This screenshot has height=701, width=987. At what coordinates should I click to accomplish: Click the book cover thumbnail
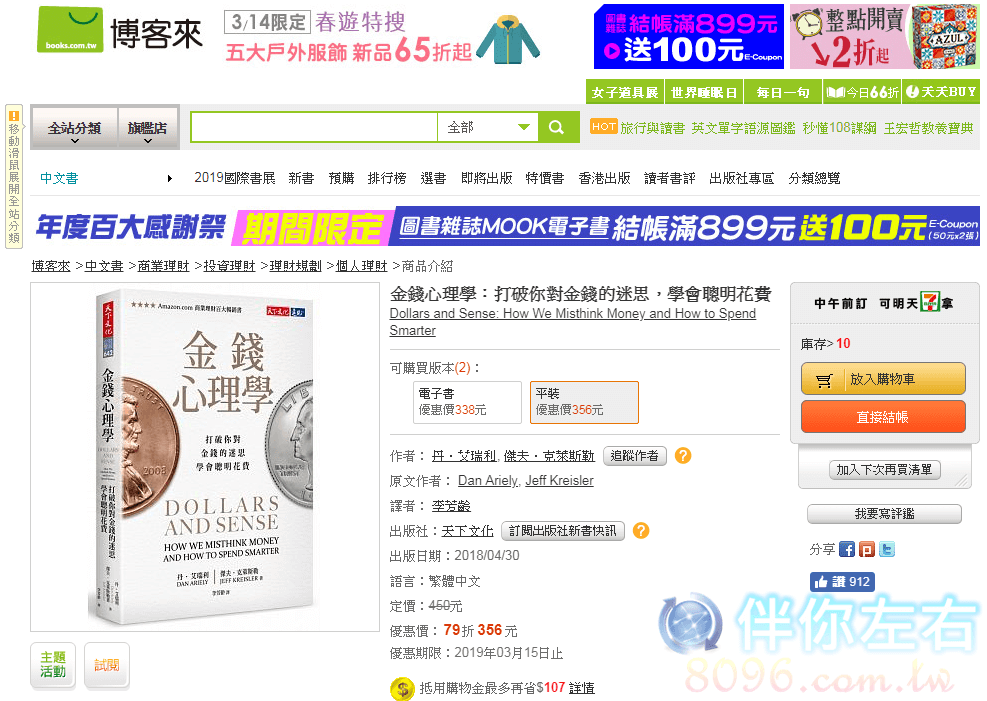click(205, 457)
